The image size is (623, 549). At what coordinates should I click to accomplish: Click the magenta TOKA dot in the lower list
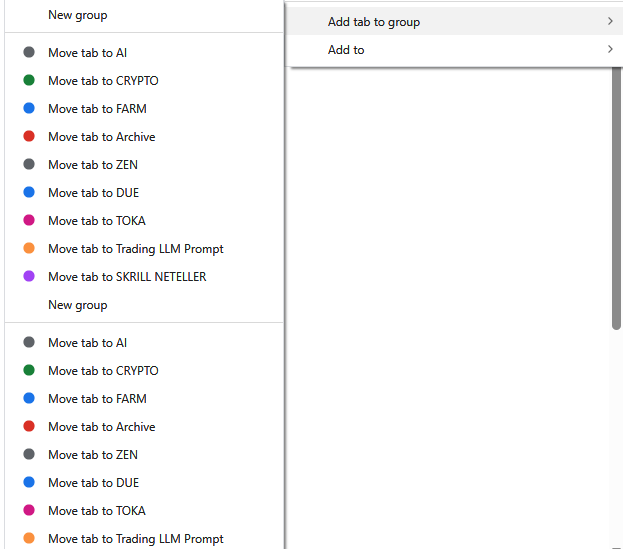point(29,511)
